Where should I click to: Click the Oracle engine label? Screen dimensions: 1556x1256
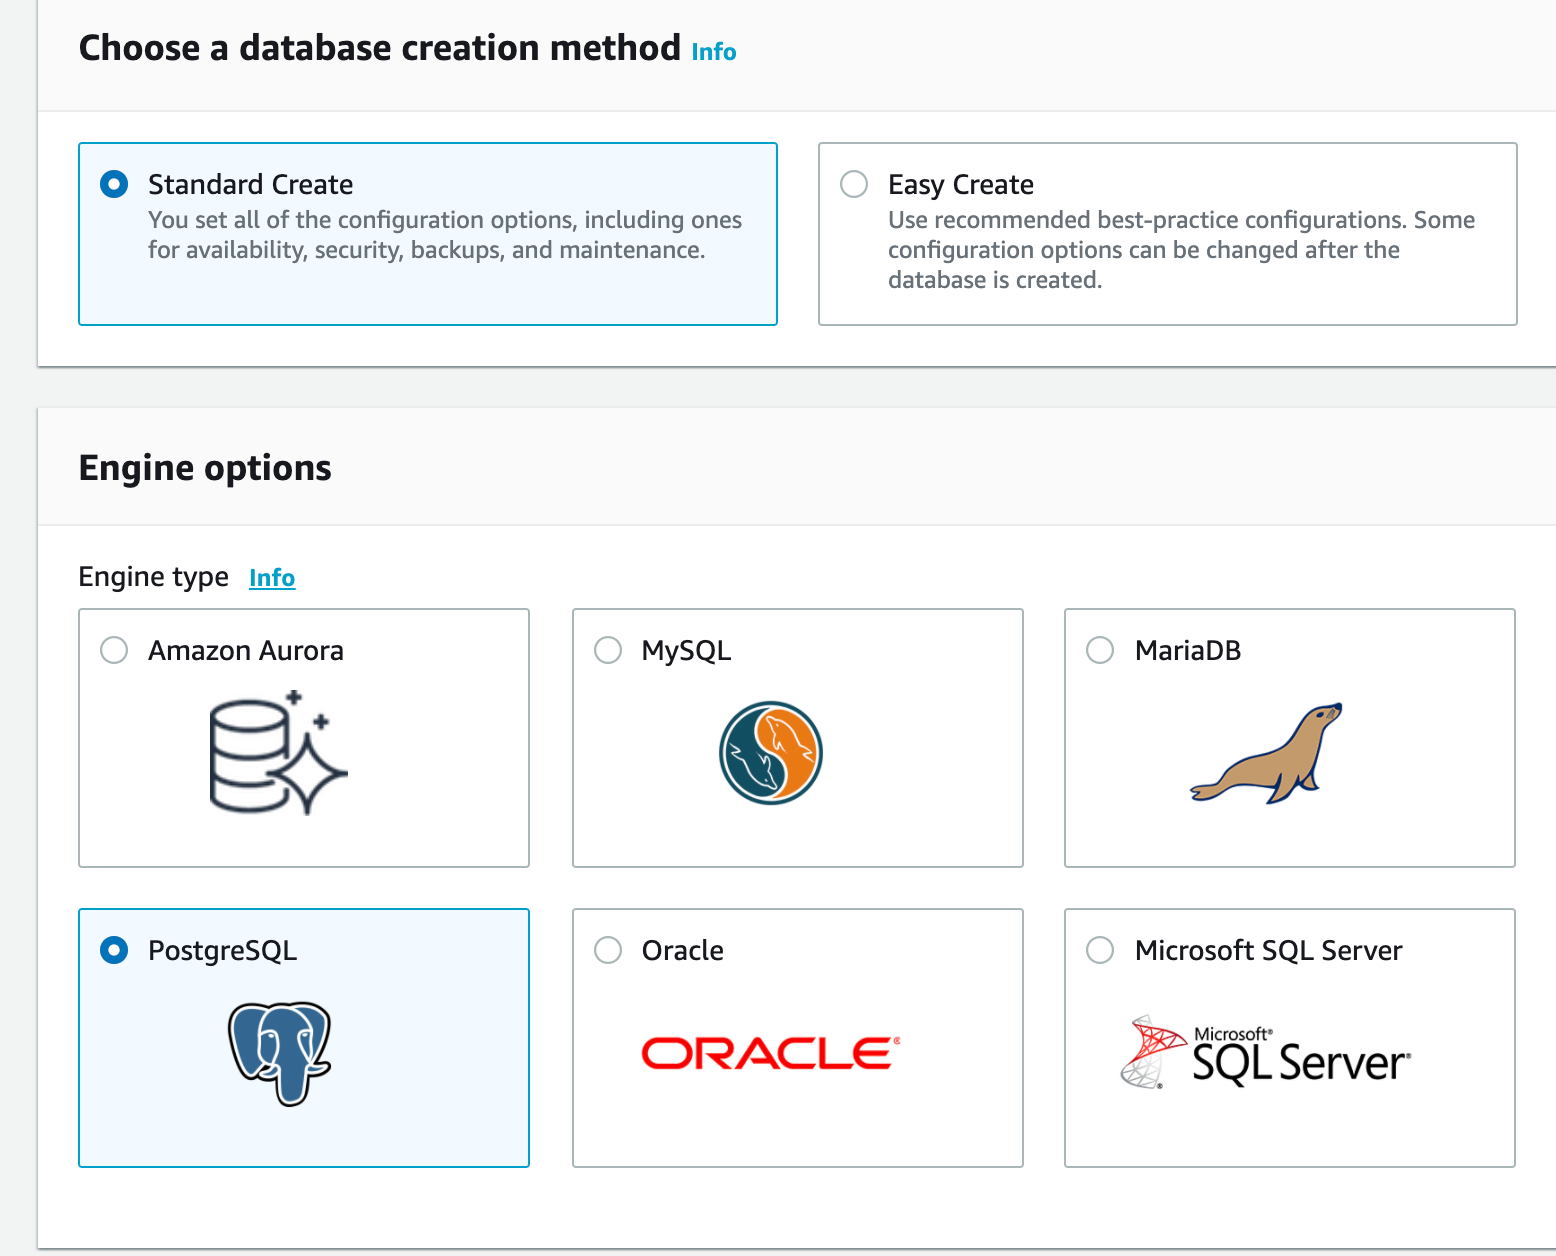(683, 950)
